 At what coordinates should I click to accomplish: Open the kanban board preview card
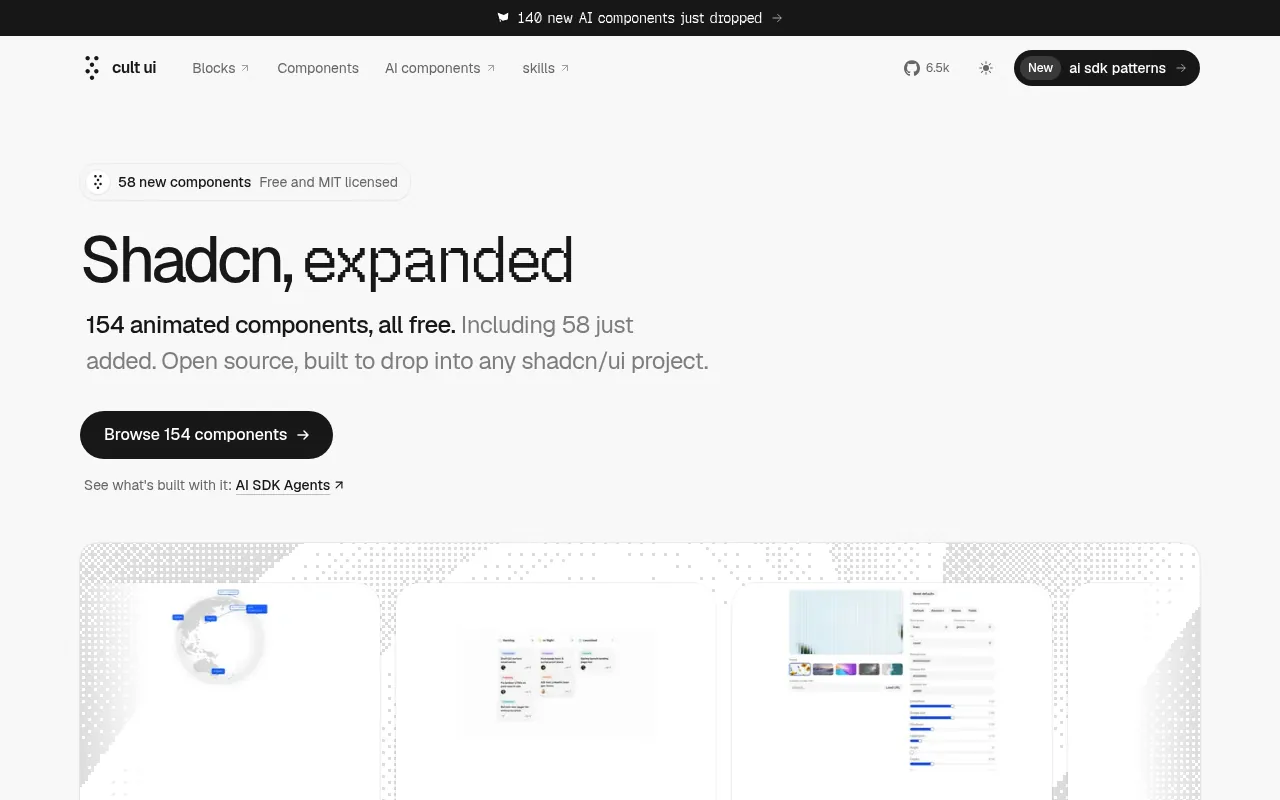coord(556,692)
